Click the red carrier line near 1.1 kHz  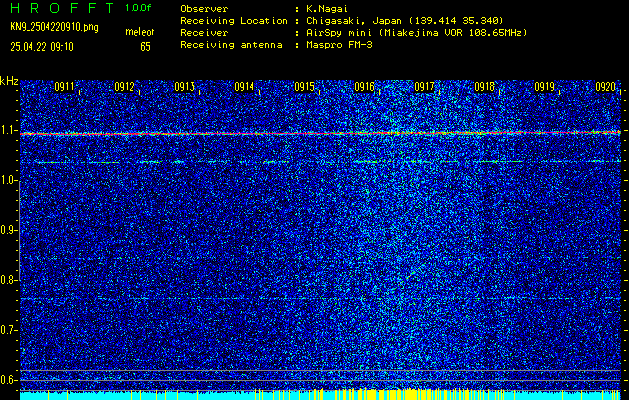(x=320, y=133)
